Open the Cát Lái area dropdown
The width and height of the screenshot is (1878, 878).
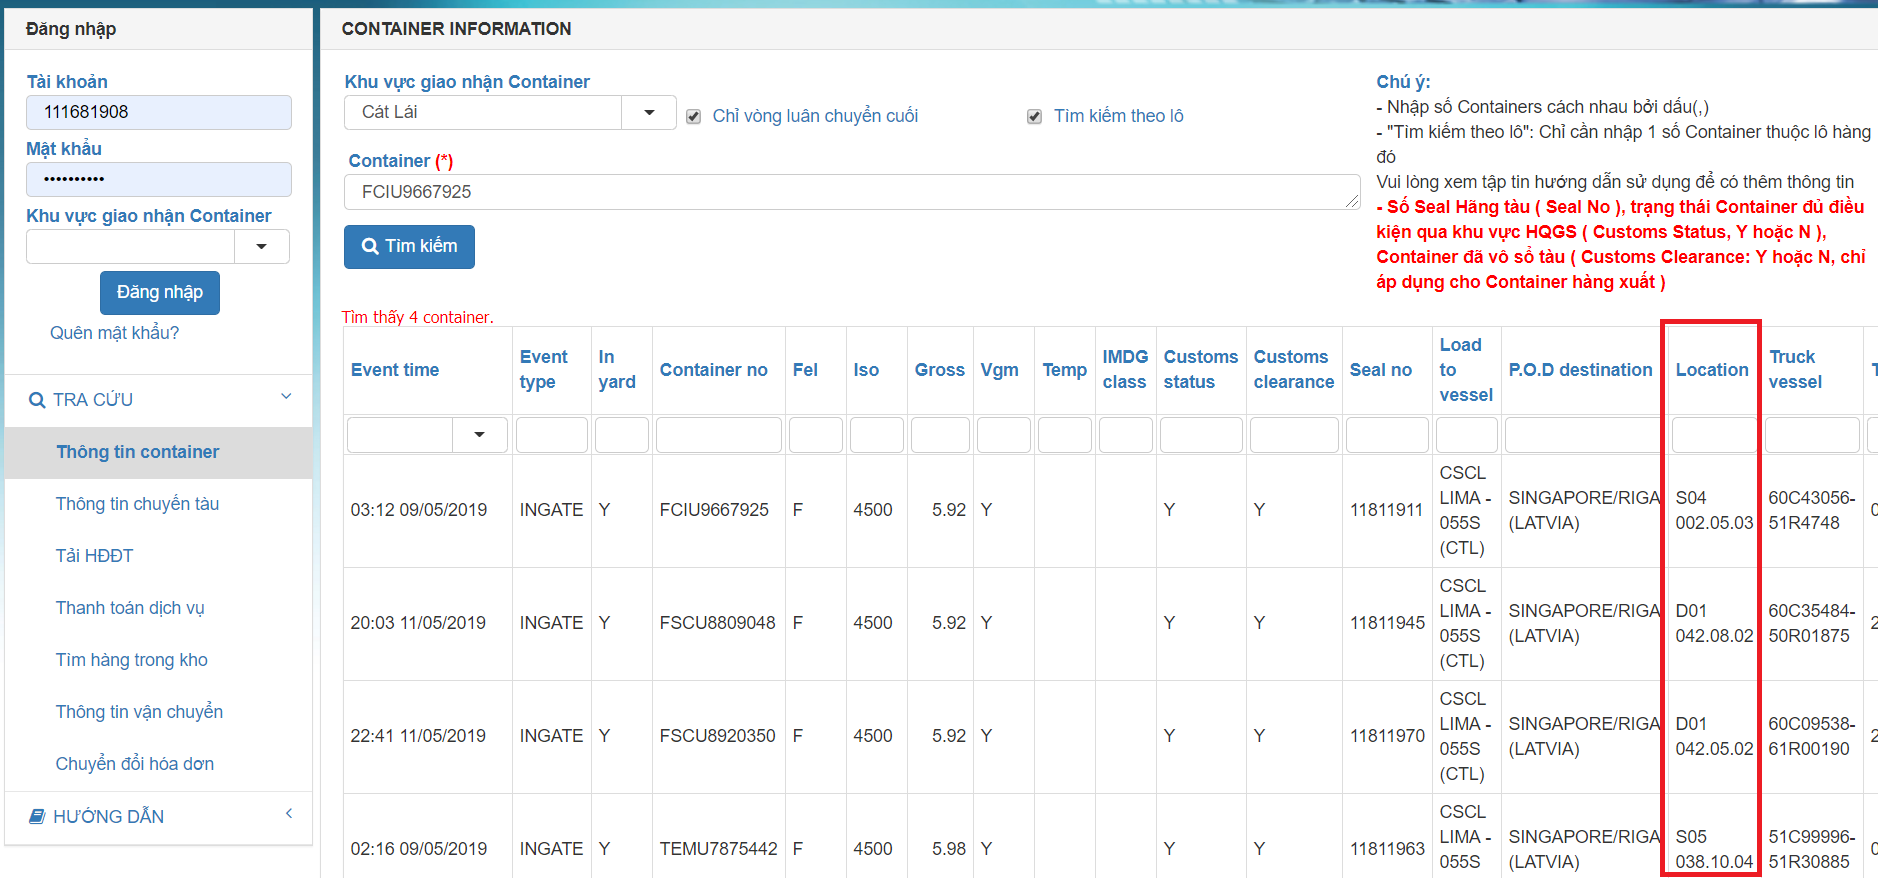(x=649, y=113)
